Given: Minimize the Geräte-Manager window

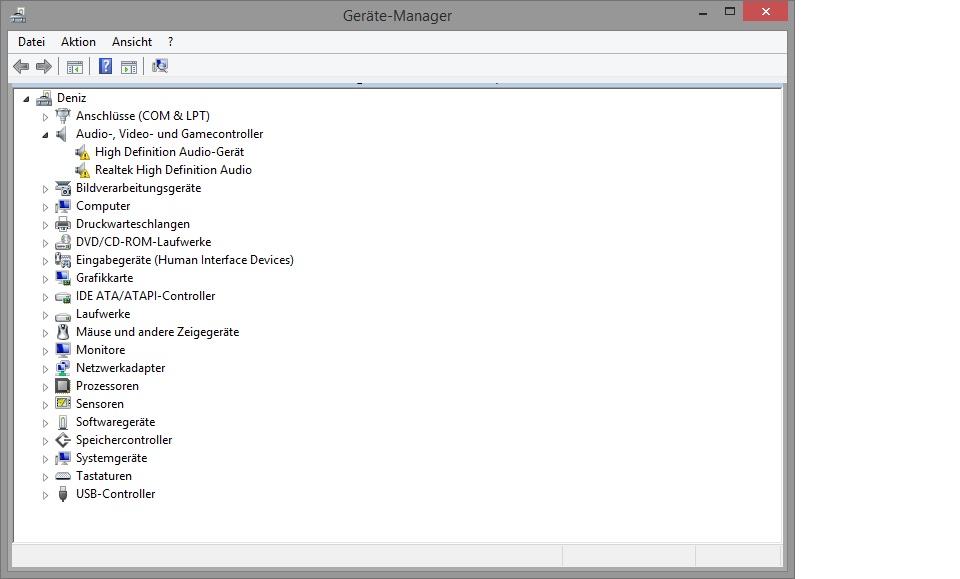Looking at the screenshot, I should (x=703, y=12).
